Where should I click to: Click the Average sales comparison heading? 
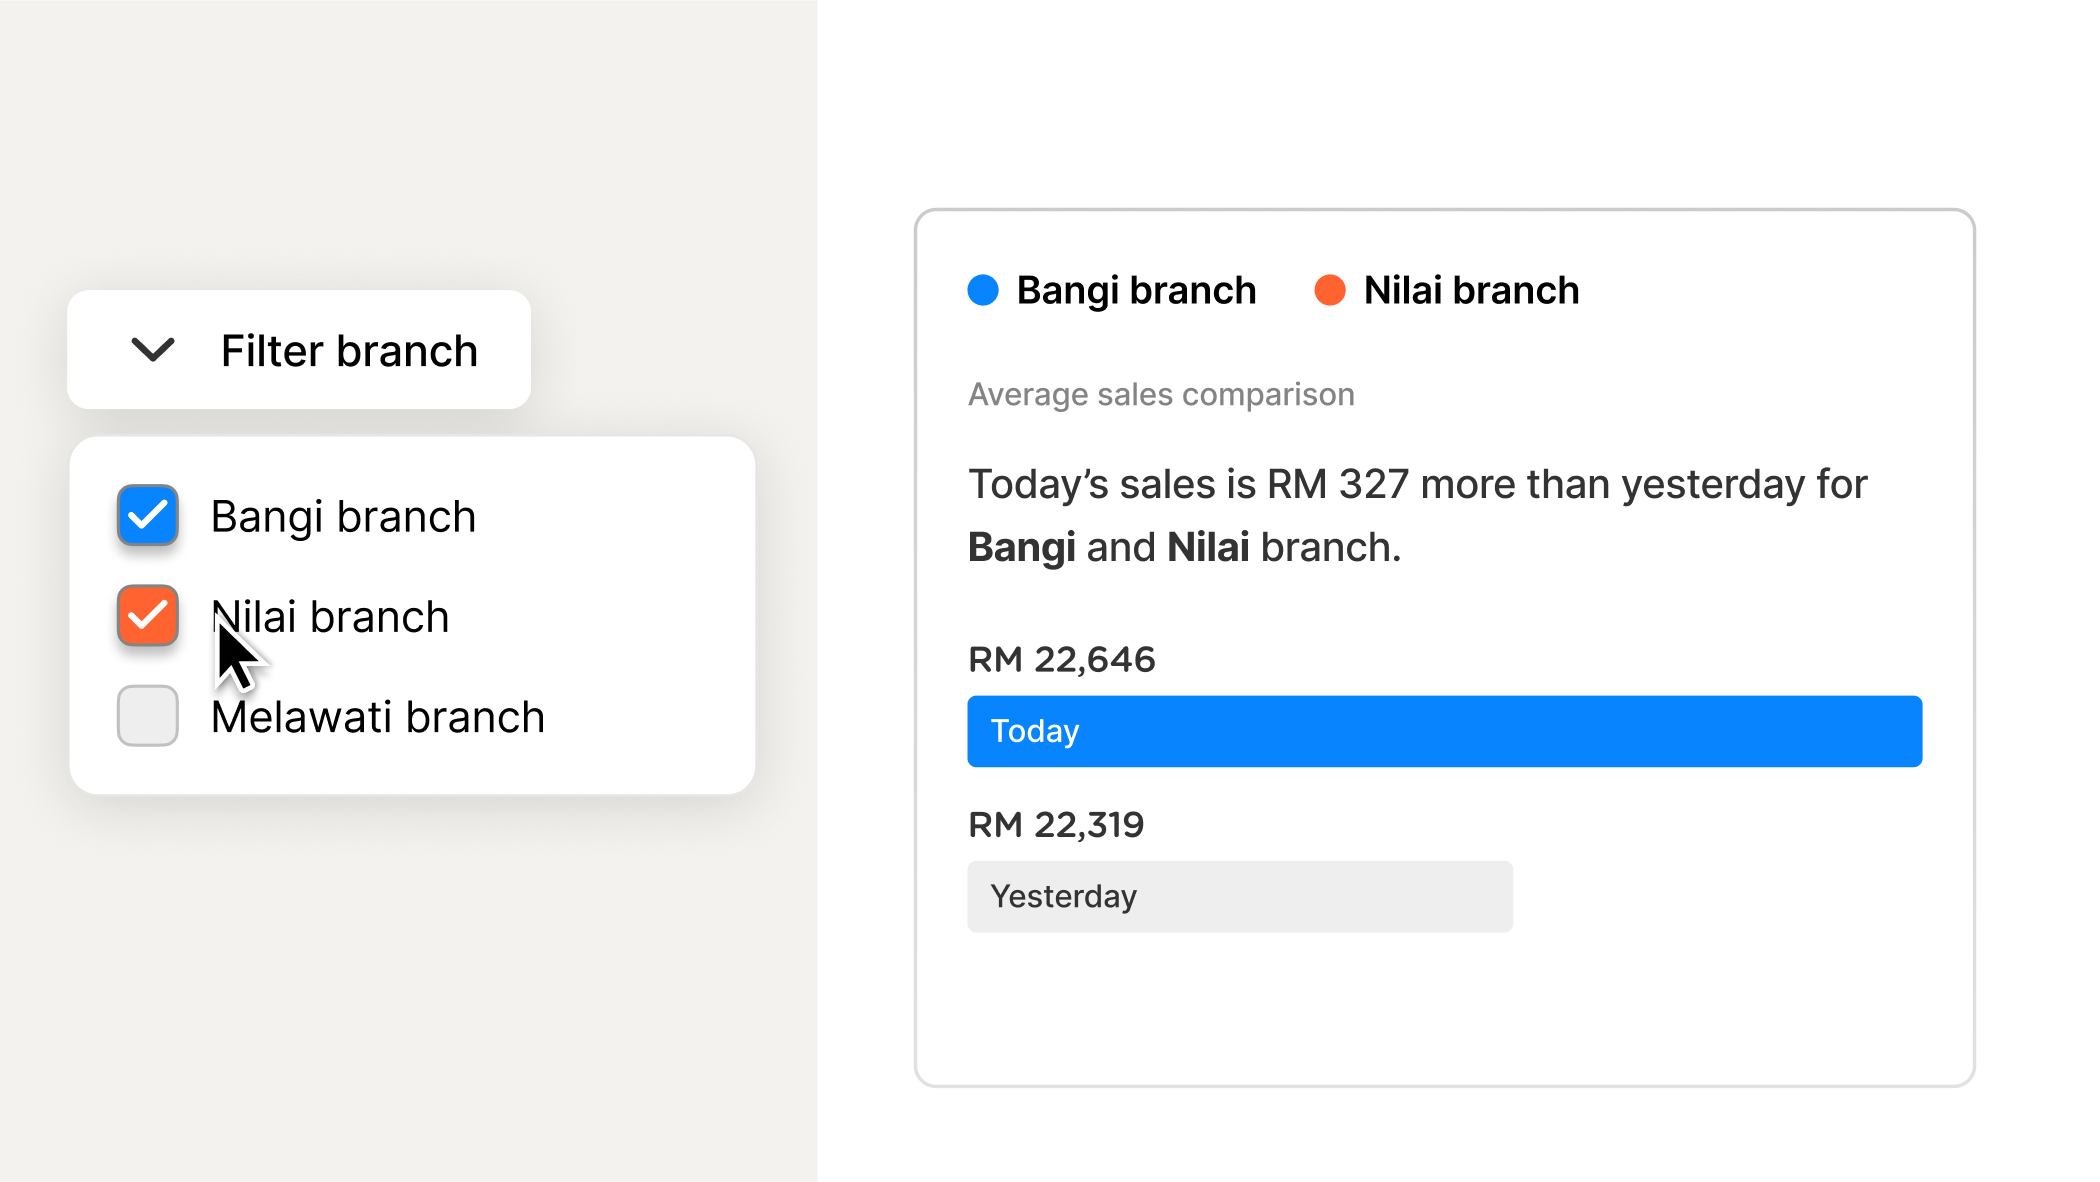coord(1161,394)
